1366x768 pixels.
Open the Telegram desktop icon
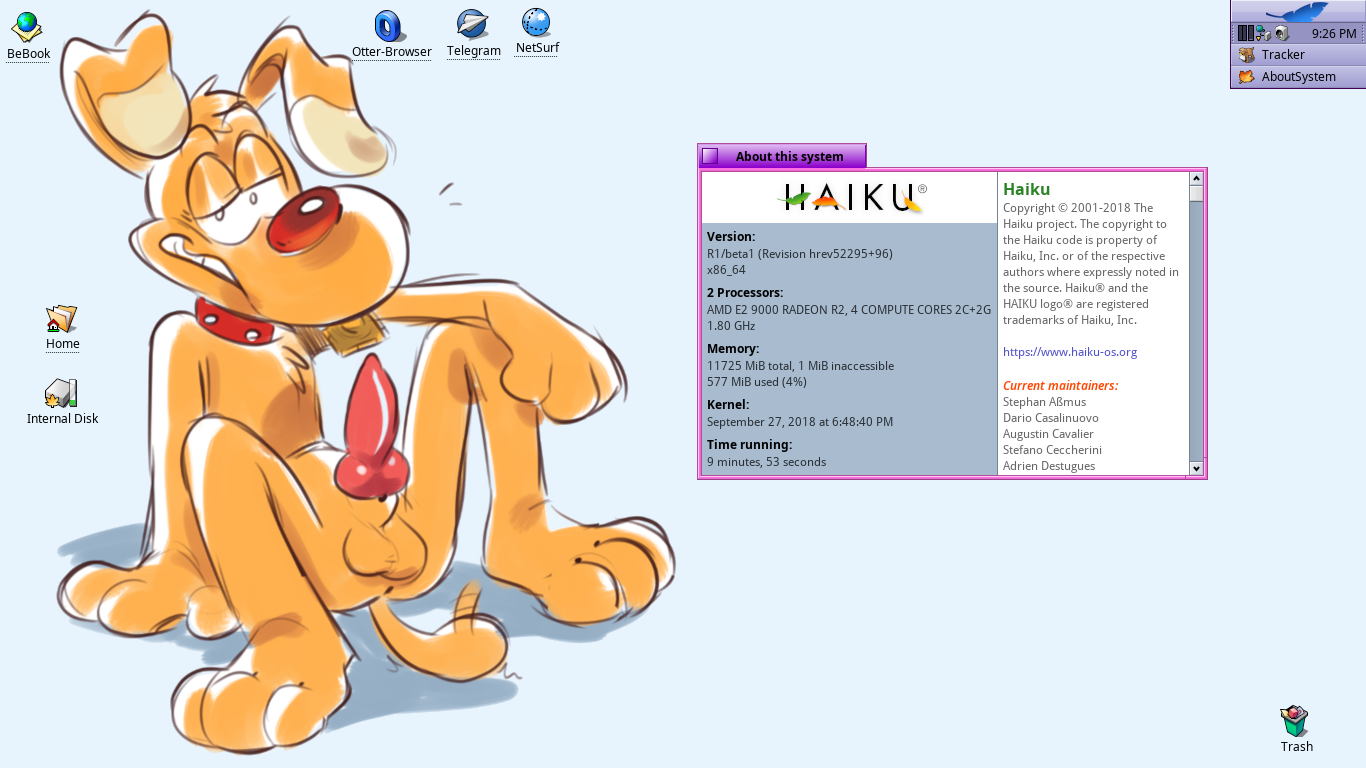473,26
